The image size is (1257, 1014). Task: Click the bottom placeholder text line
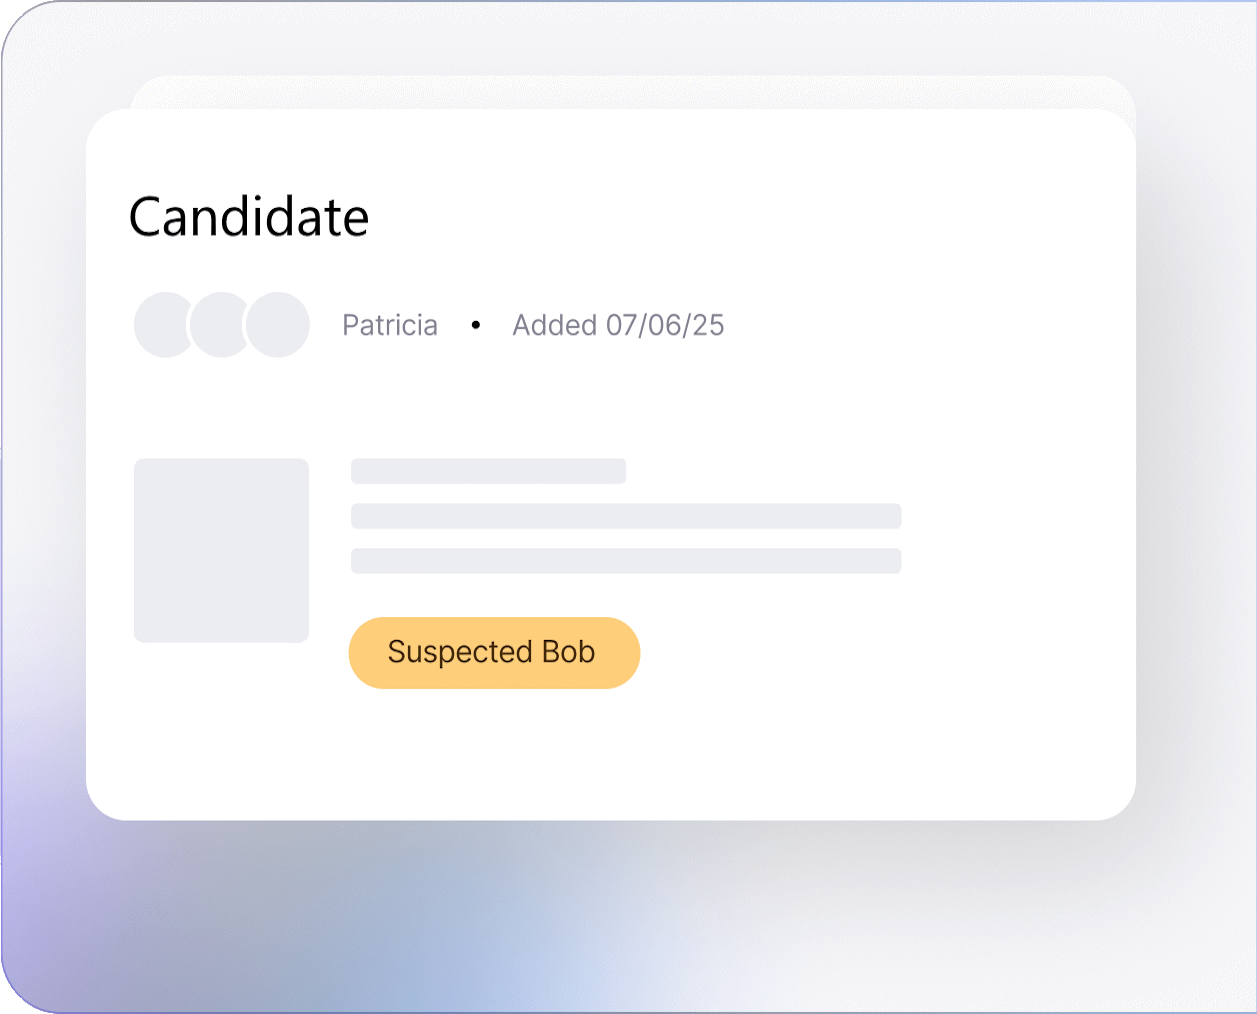[x=626, y=561]
